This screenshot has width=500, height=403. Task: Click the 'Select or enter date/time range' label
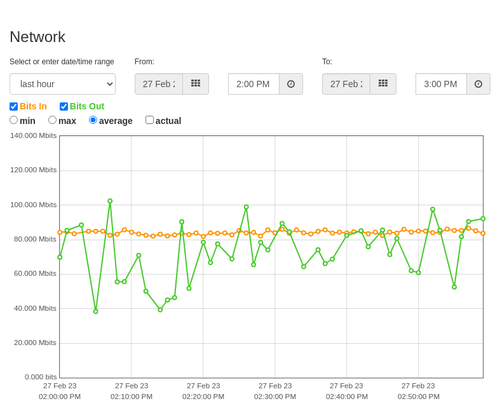62,62
